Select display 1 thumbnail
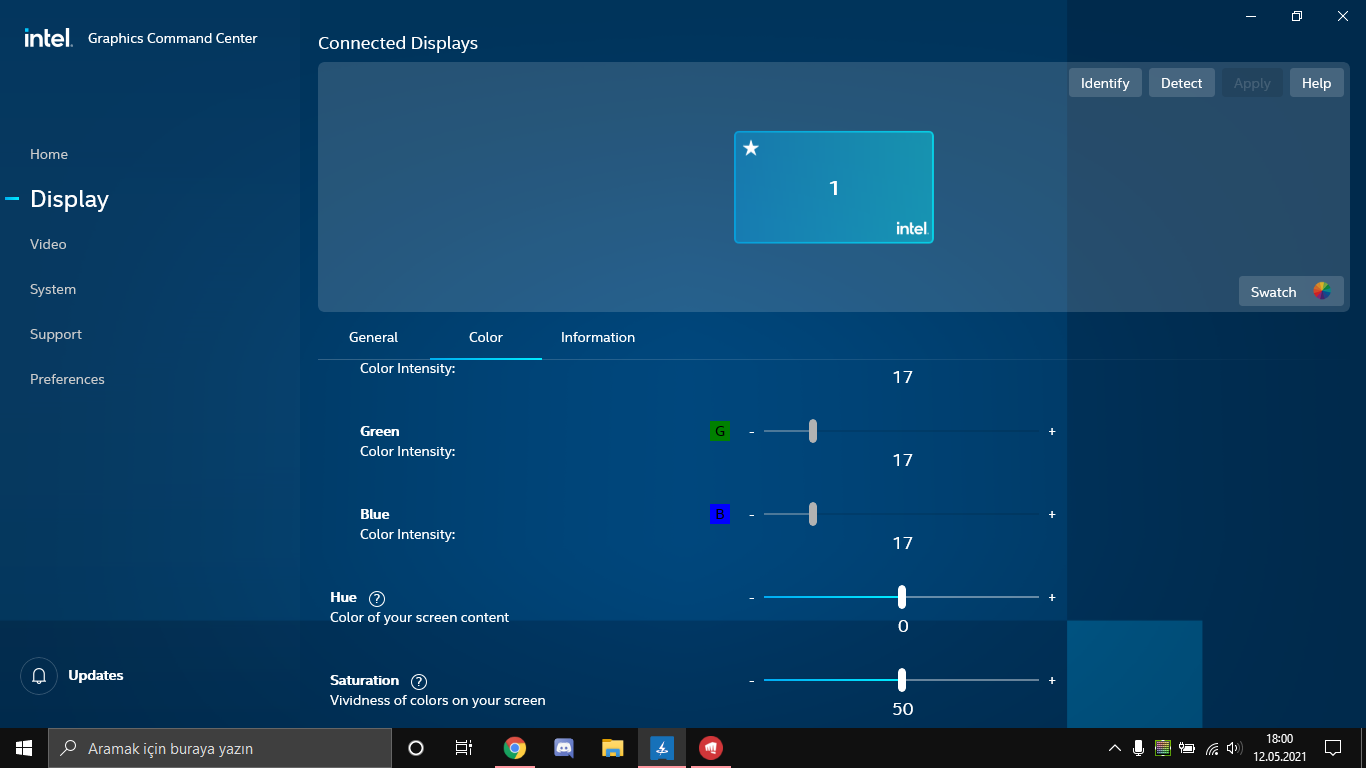Image resolution: width=1366 pixels, height=768 pixels. pyautogui.click(x=834, y=187)
